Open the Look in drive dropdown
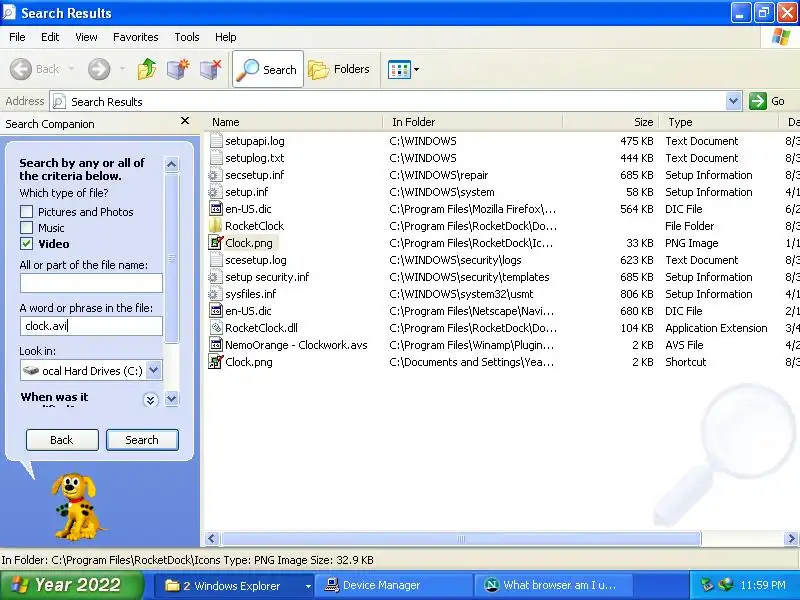Screen dimensions: 800x600 click(154, 370)
